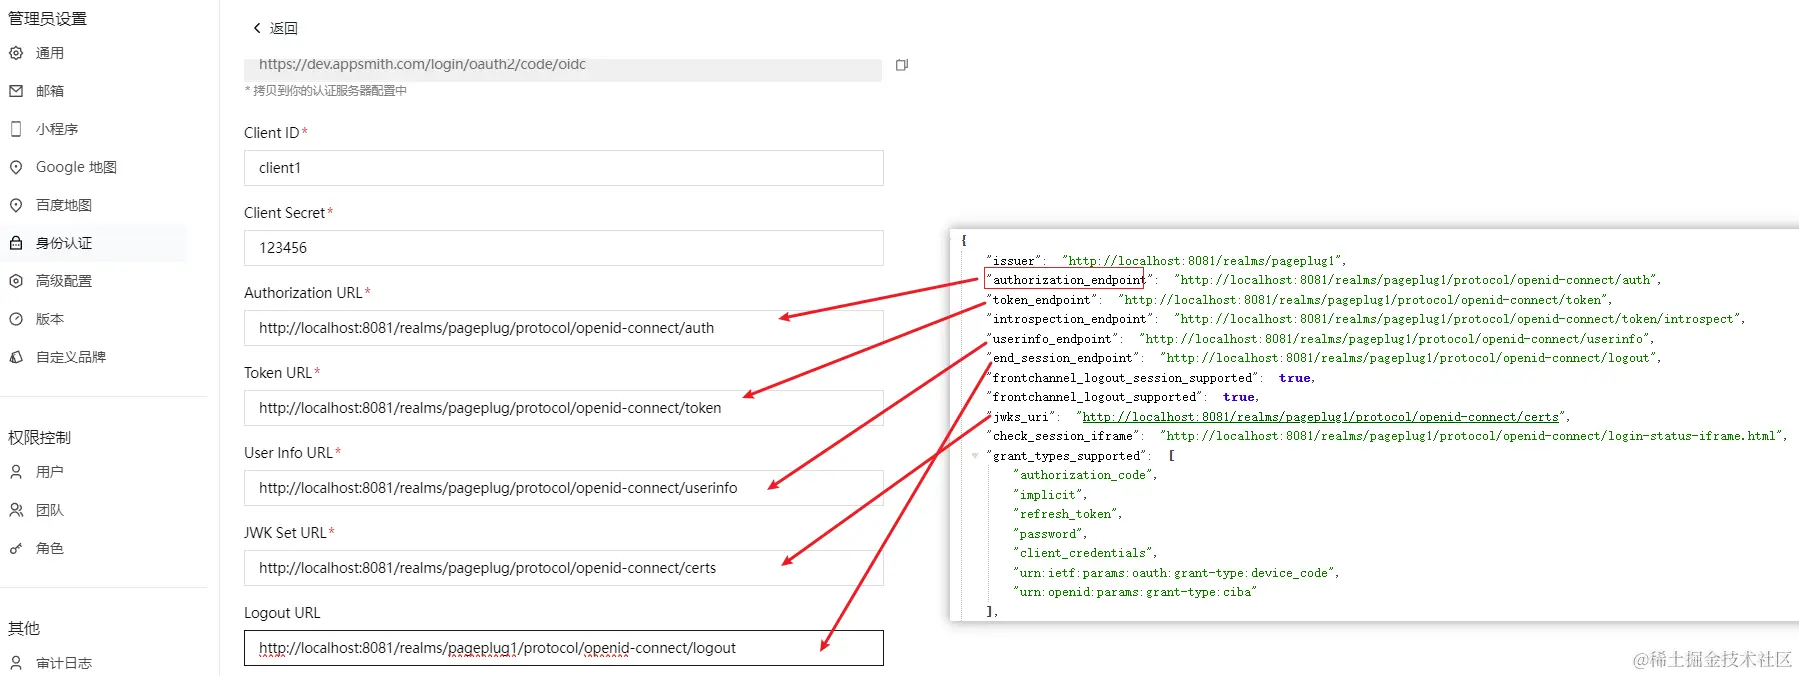Focus the Logout URL input field
1799x676 pixels.
(x=563, y=648)
